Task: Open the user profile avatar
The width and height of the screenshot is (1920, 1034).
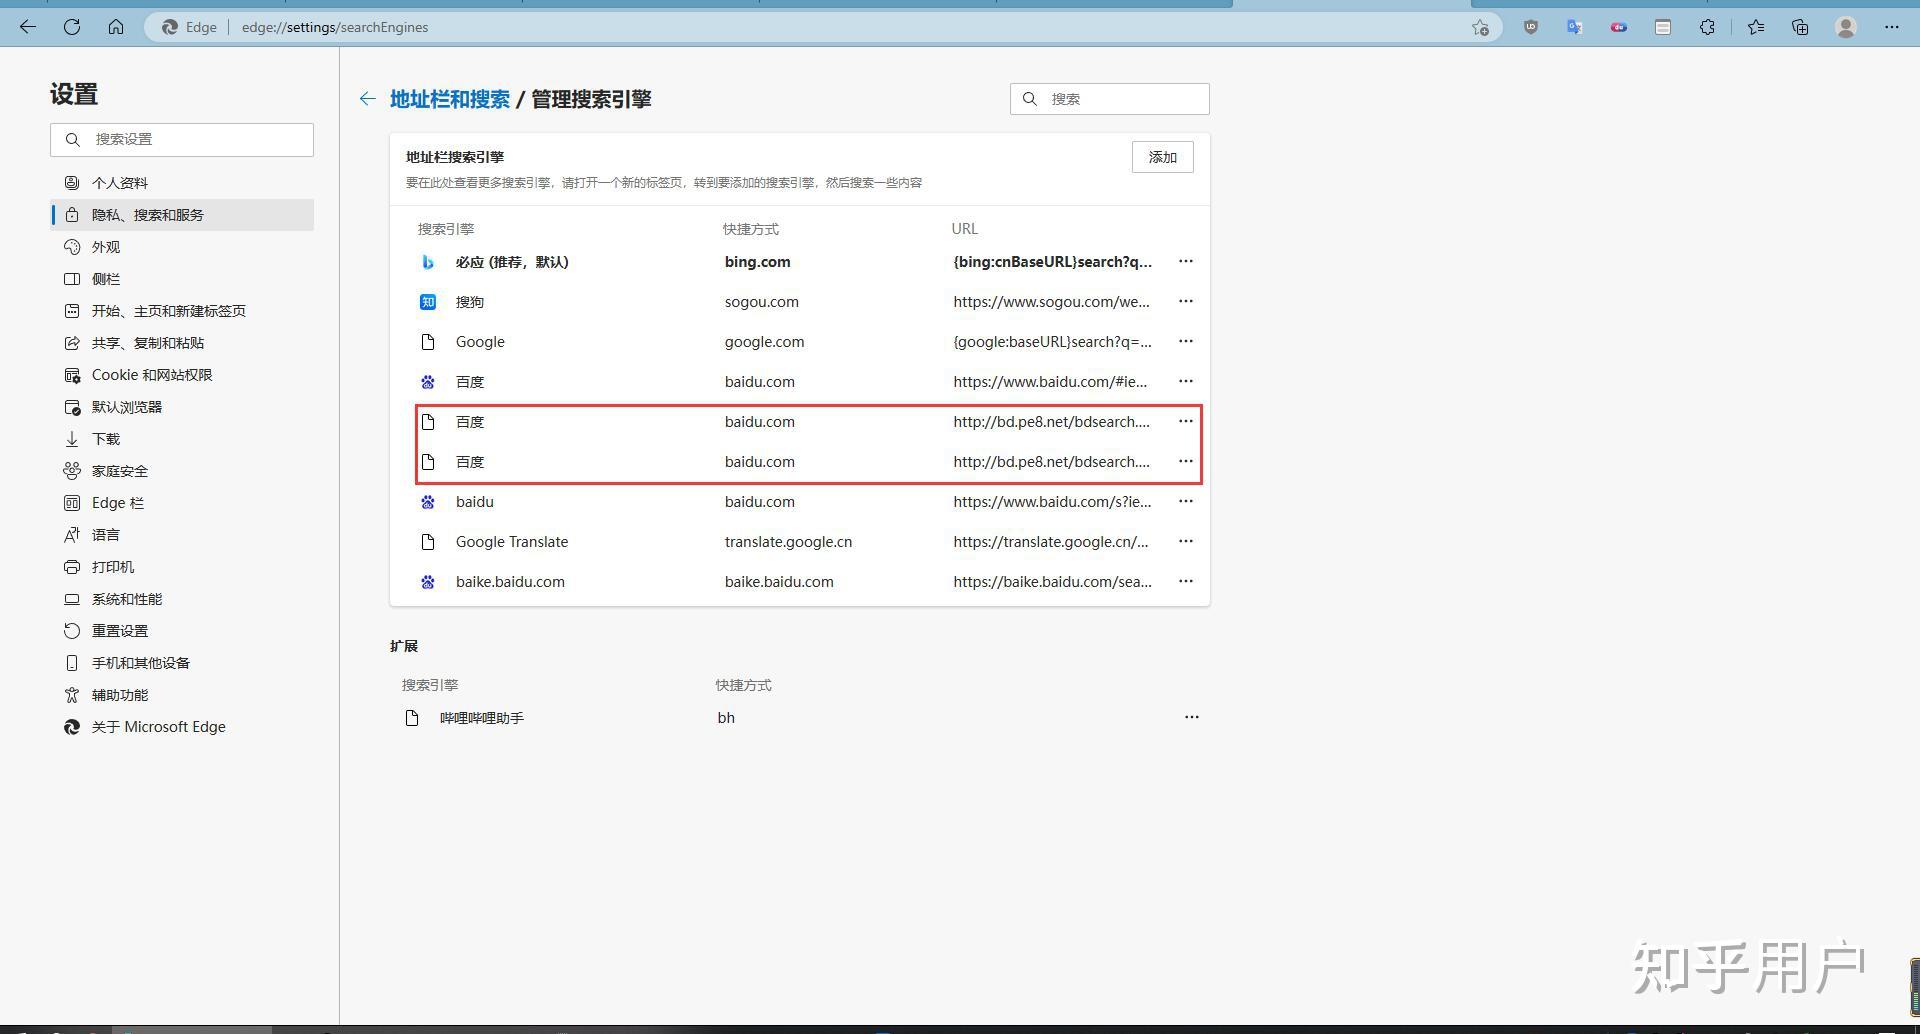Action: coord(1846,27)
